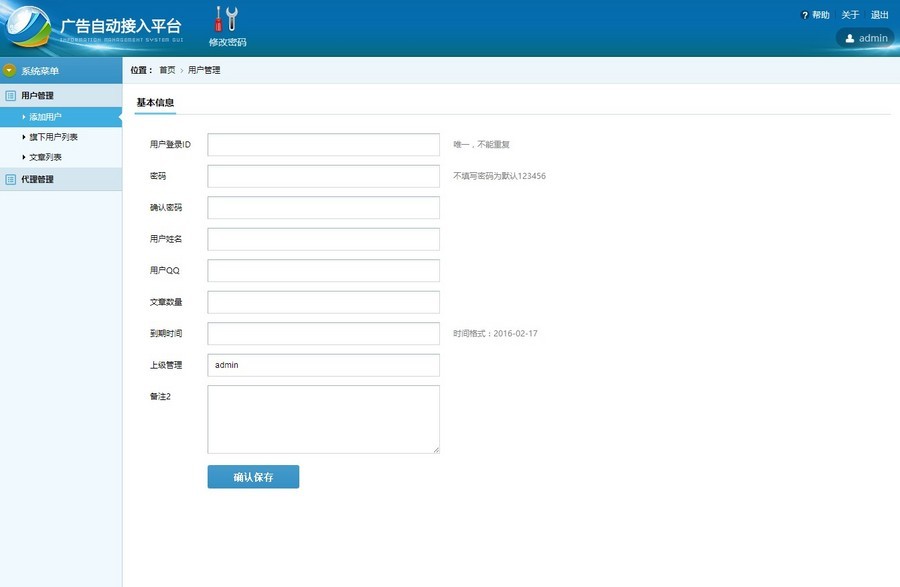Click the platform globe logo
The height and width of the screenshot is (587, 900).
pyautogui.click(x=26, y=27)
